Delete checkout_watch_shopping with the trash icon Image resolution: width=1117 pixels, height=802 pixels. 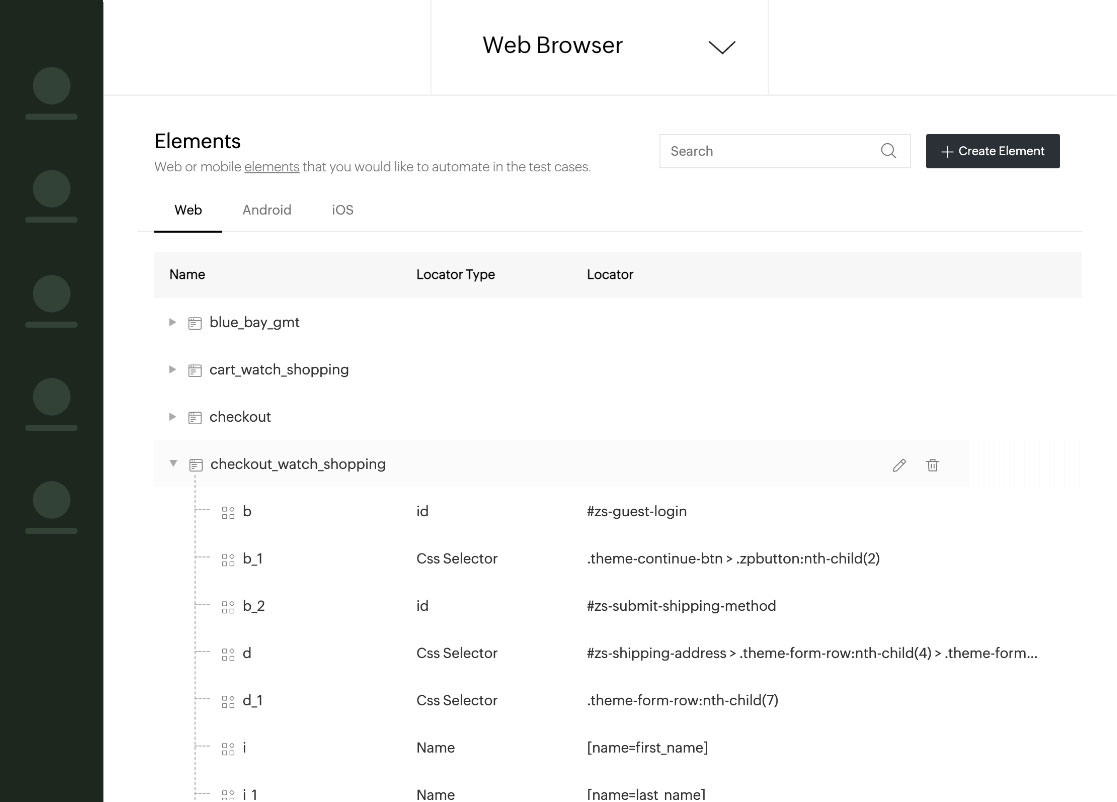click(932, 465)
